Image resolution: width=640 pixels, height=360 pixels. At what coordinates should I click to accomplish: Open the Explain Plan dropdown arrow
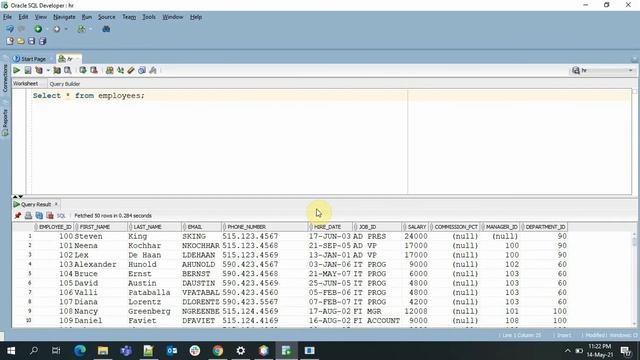pos(48,70)
